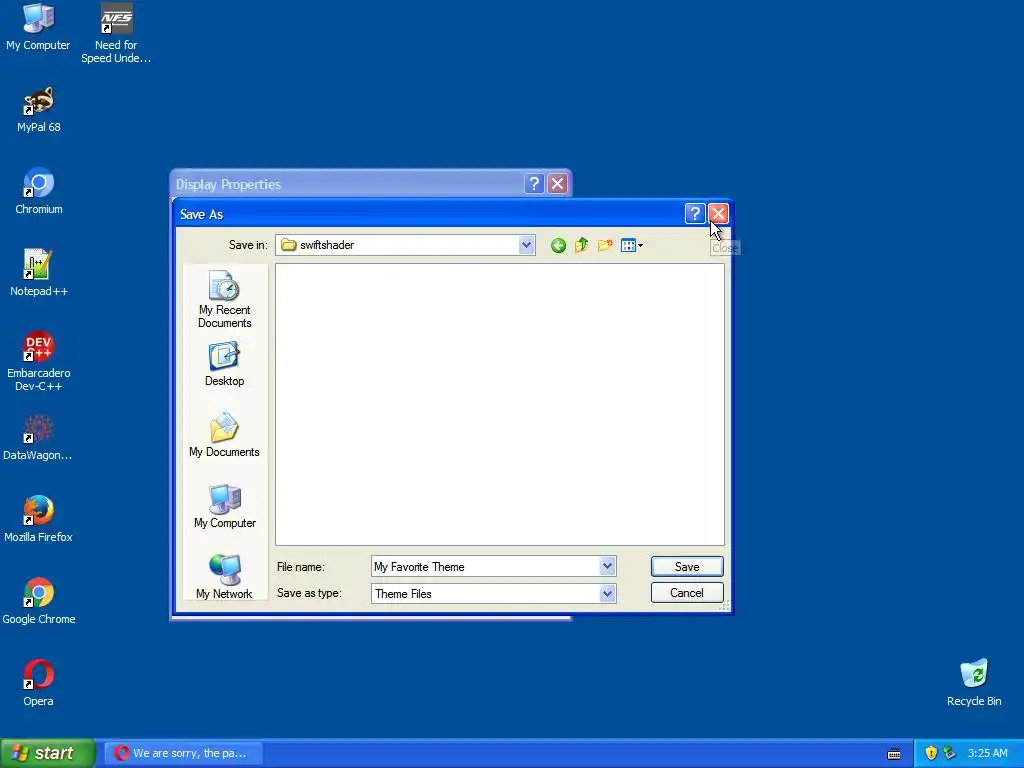1024x768 pixels.
Task: Click the Cancel button
Action: 687,593
